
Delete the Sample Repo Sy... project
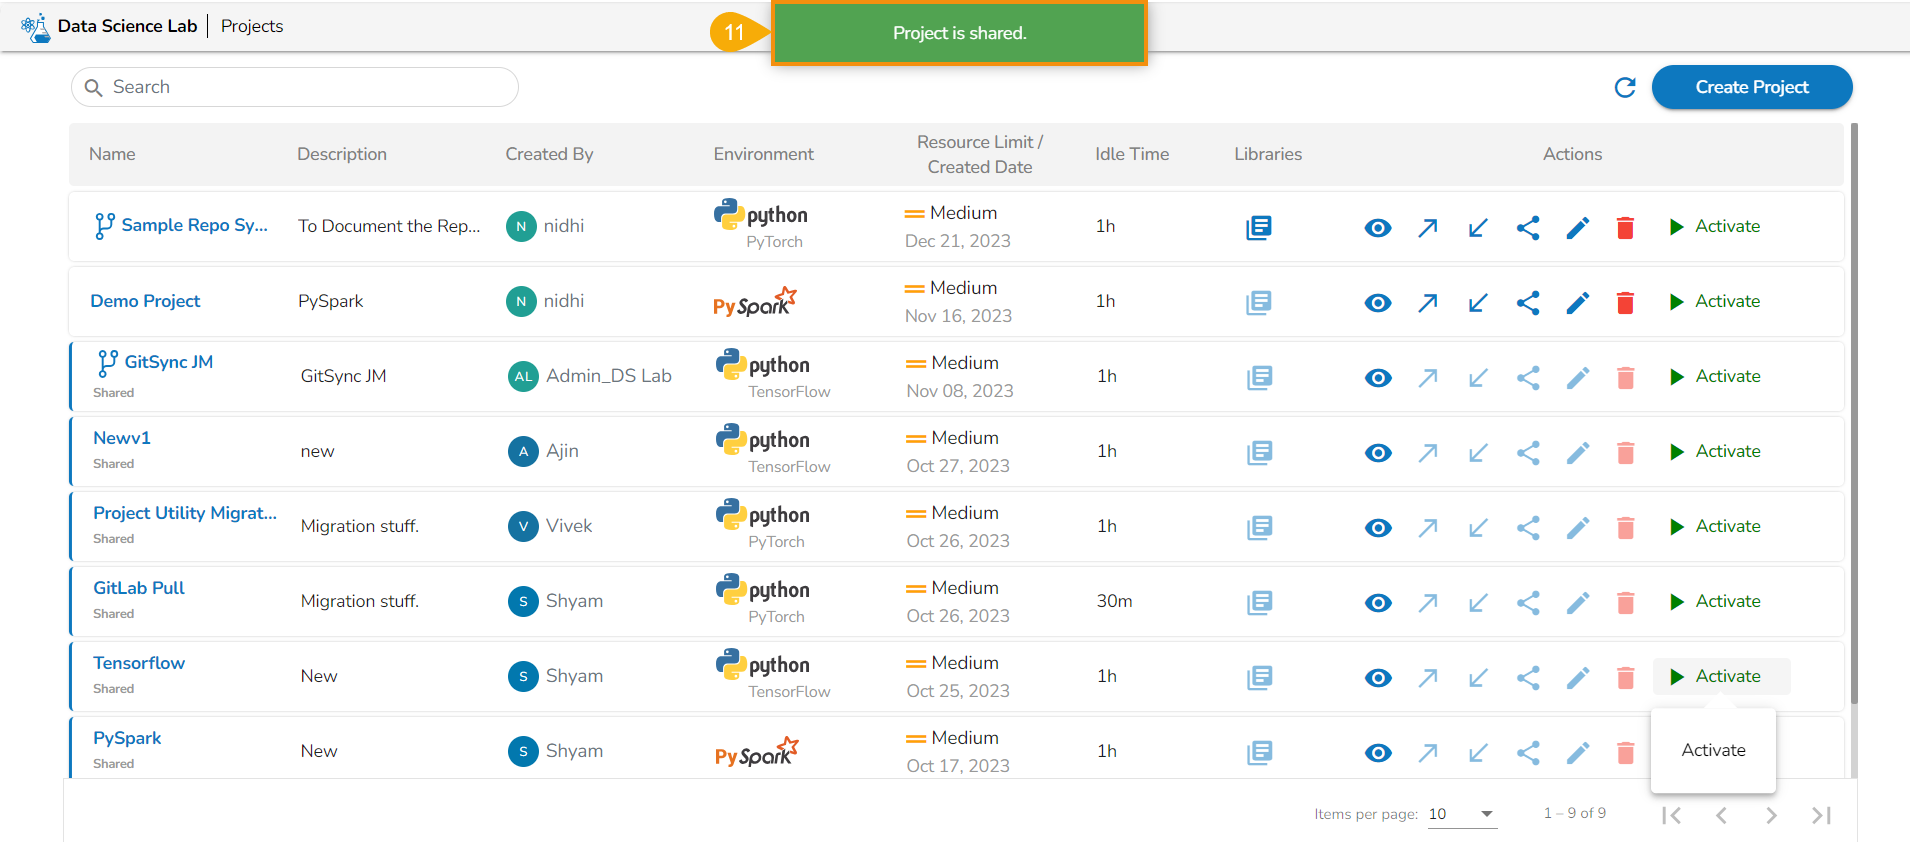1625,227
